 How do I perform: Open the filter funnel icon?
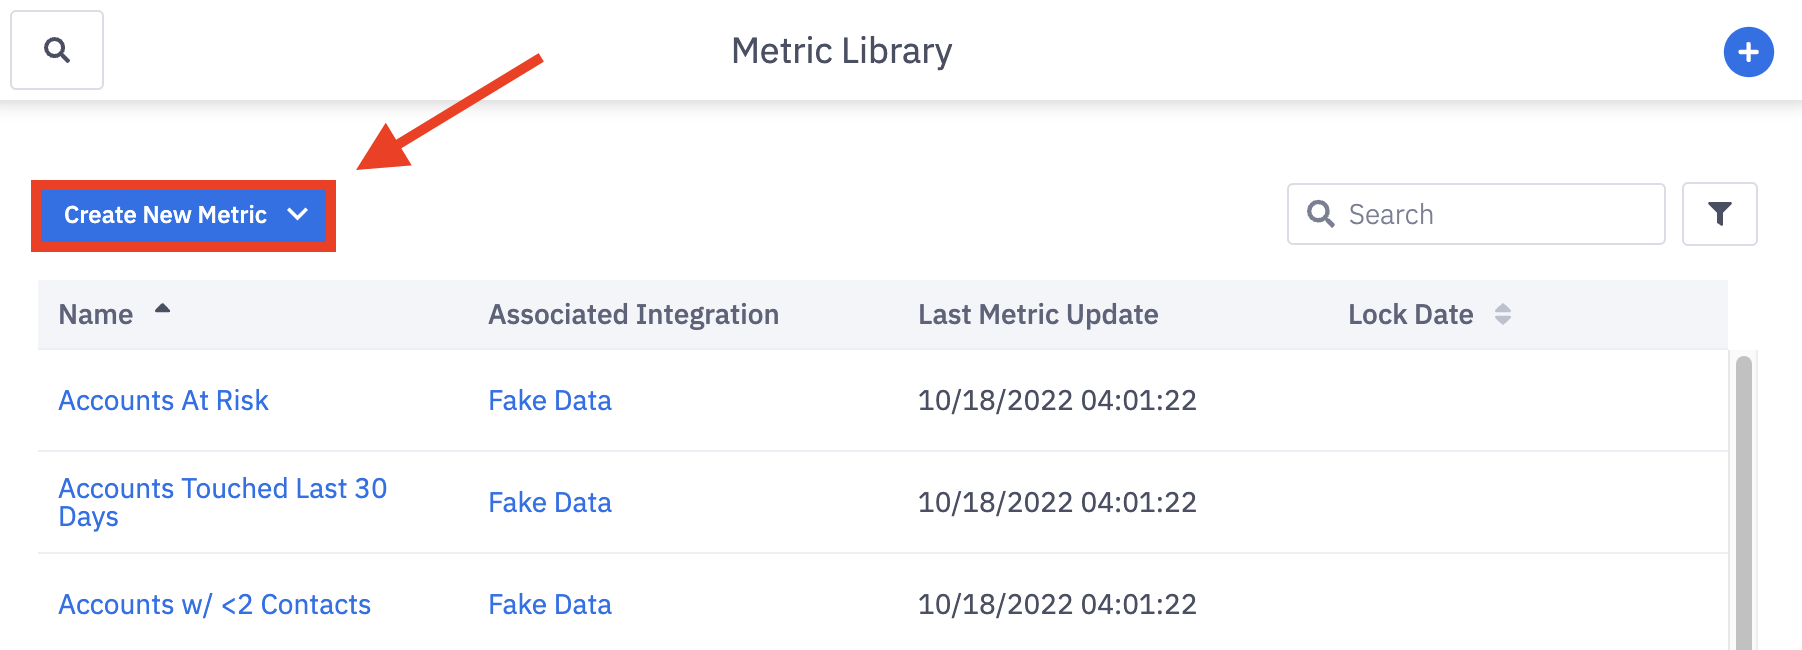[1719, 214]
